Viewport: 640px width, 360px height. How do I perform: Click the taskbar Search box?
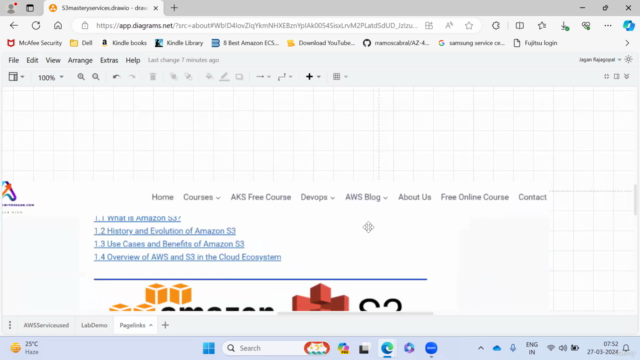pyautogui.click(x=276, y=348)
